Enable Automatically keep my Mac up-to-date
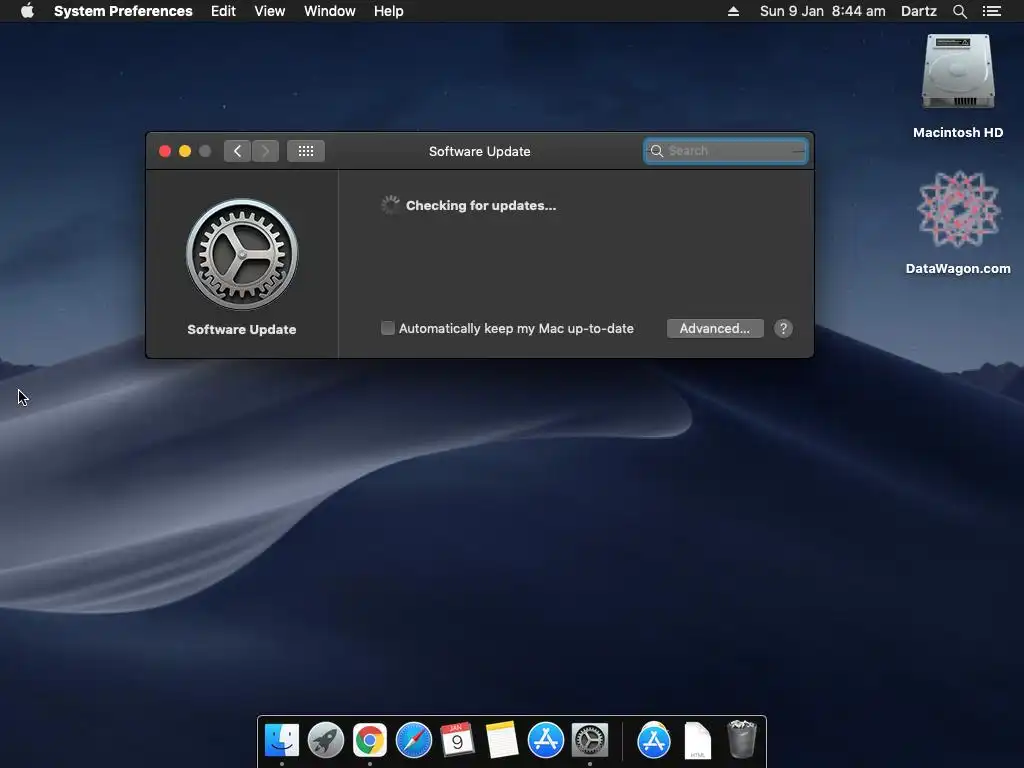The width and height of the screenshot is (1024, 768). [388, 328]
